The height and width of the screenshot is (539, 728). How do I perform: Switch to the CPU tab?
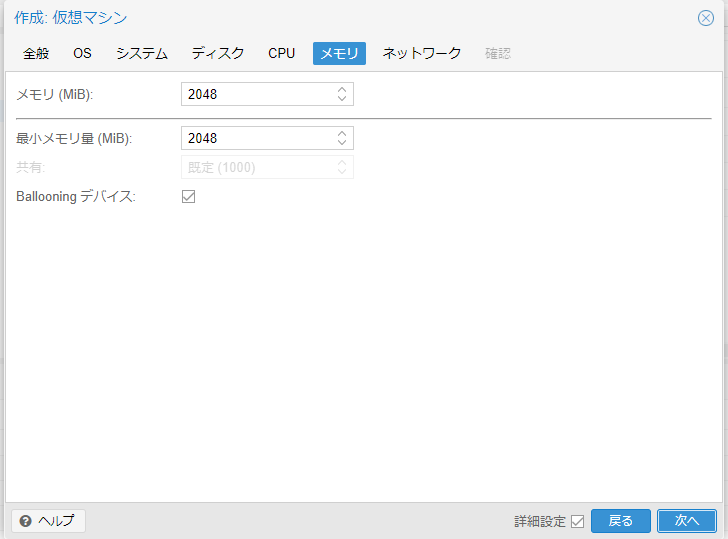coord(281,54)
